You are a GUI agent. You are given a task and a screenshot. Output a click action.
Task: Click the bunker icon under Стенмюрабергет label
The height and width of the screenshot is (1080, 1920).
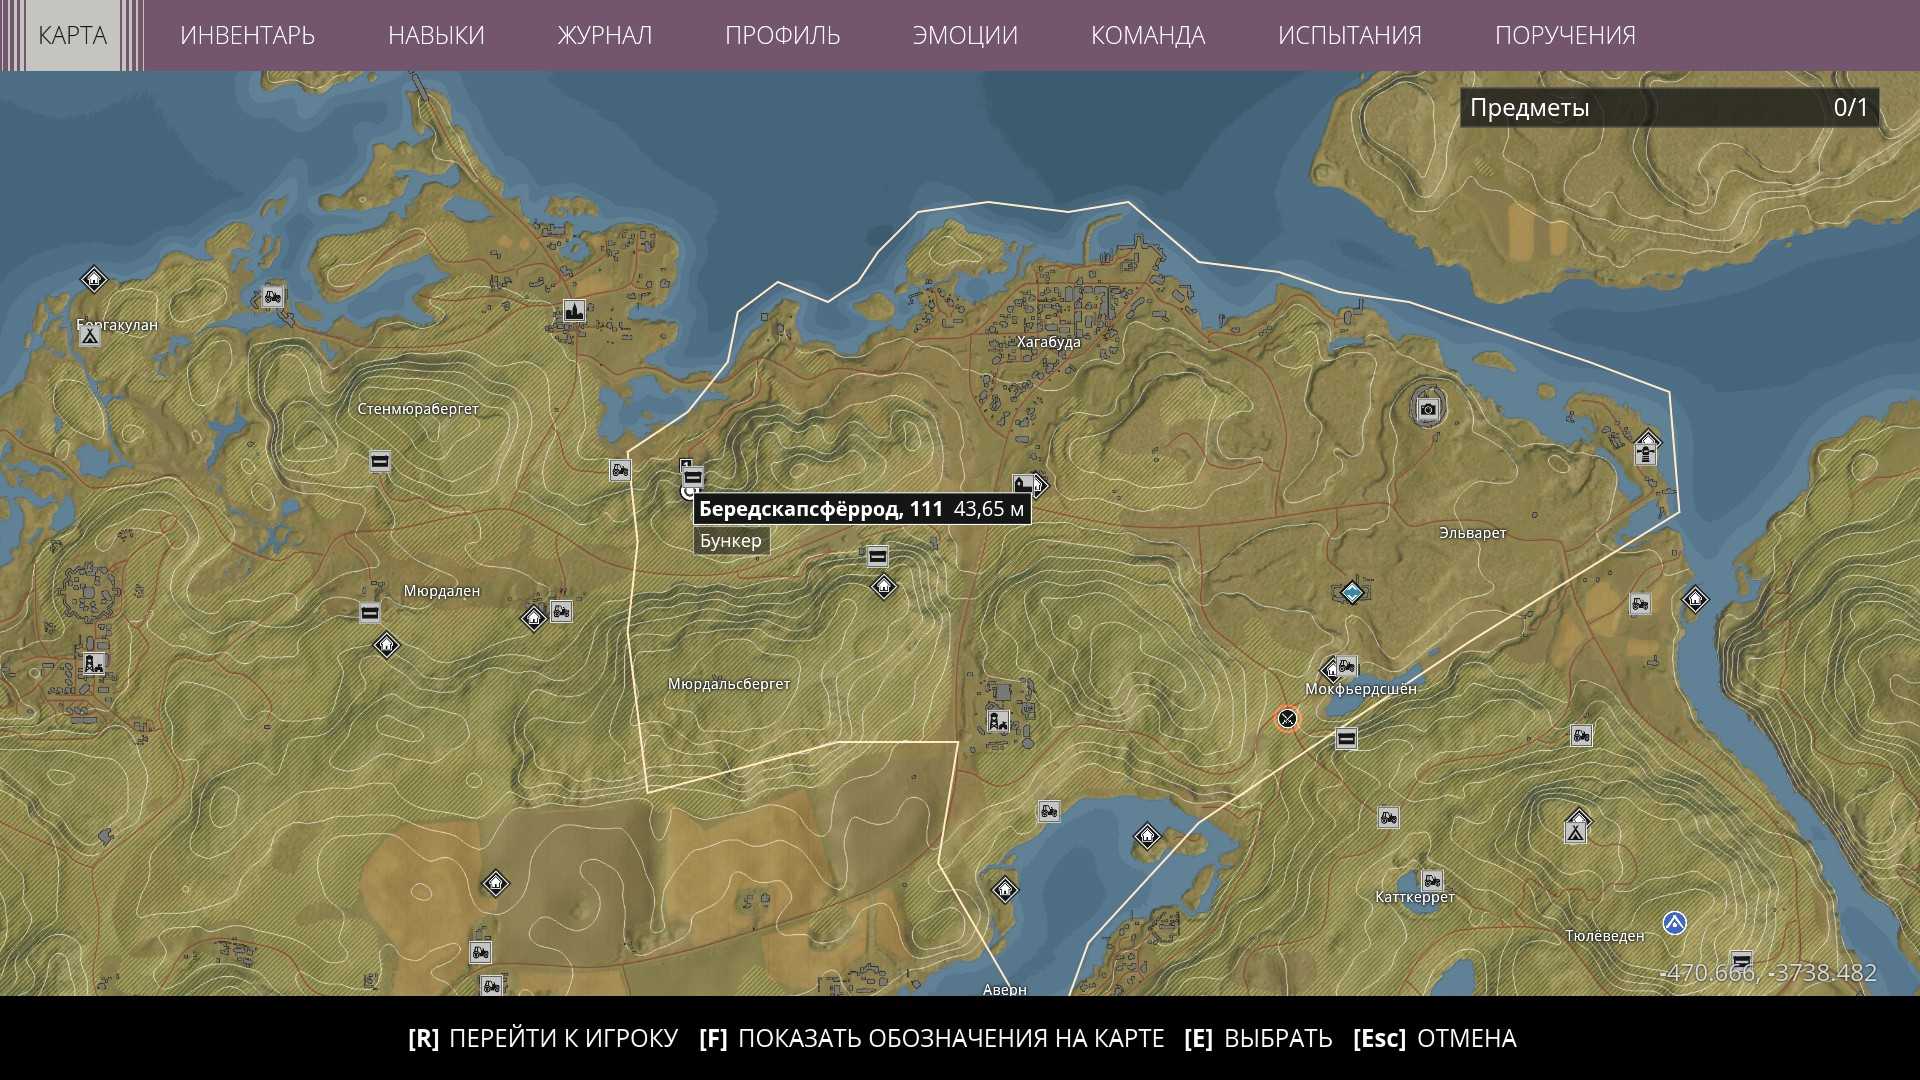379,461
